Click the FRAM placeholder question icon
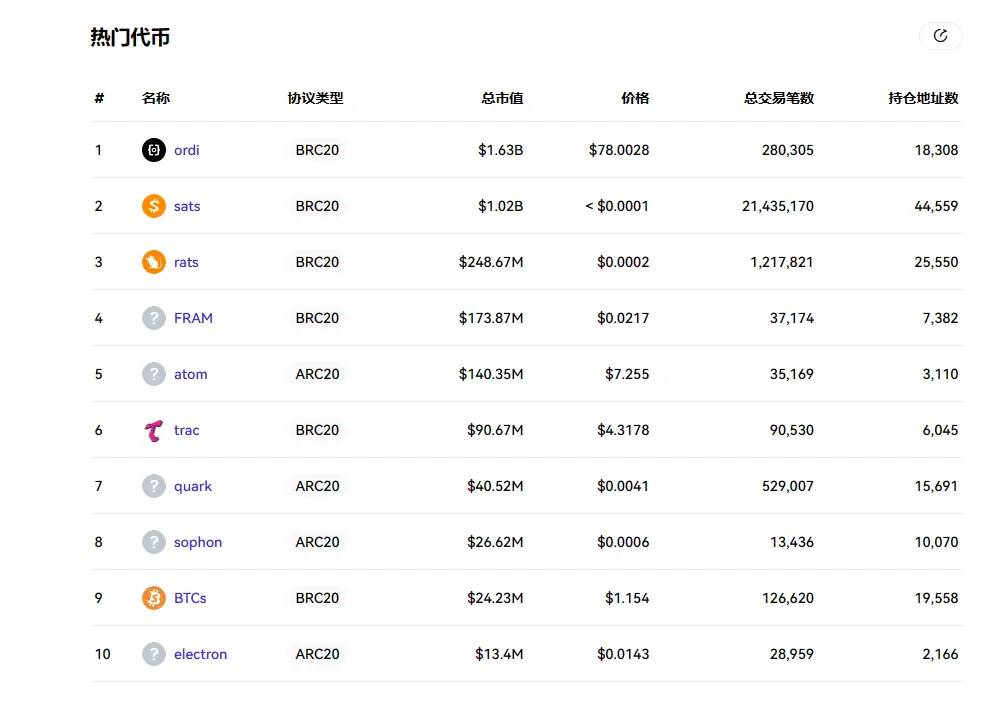Viewport: 1005px width, 712px height. tap(154, 318)
